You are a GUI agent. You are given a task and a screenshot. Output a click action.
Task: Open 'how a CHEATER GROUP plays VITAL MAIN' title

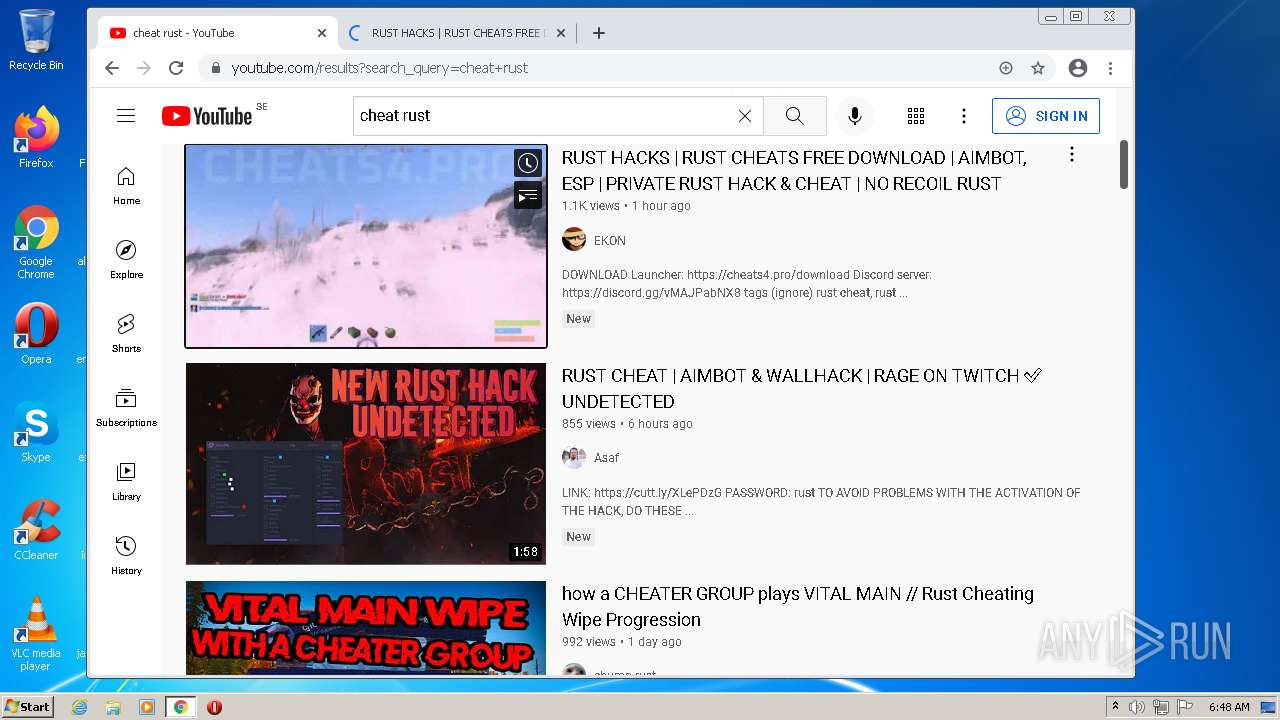[x=798, y=607]
